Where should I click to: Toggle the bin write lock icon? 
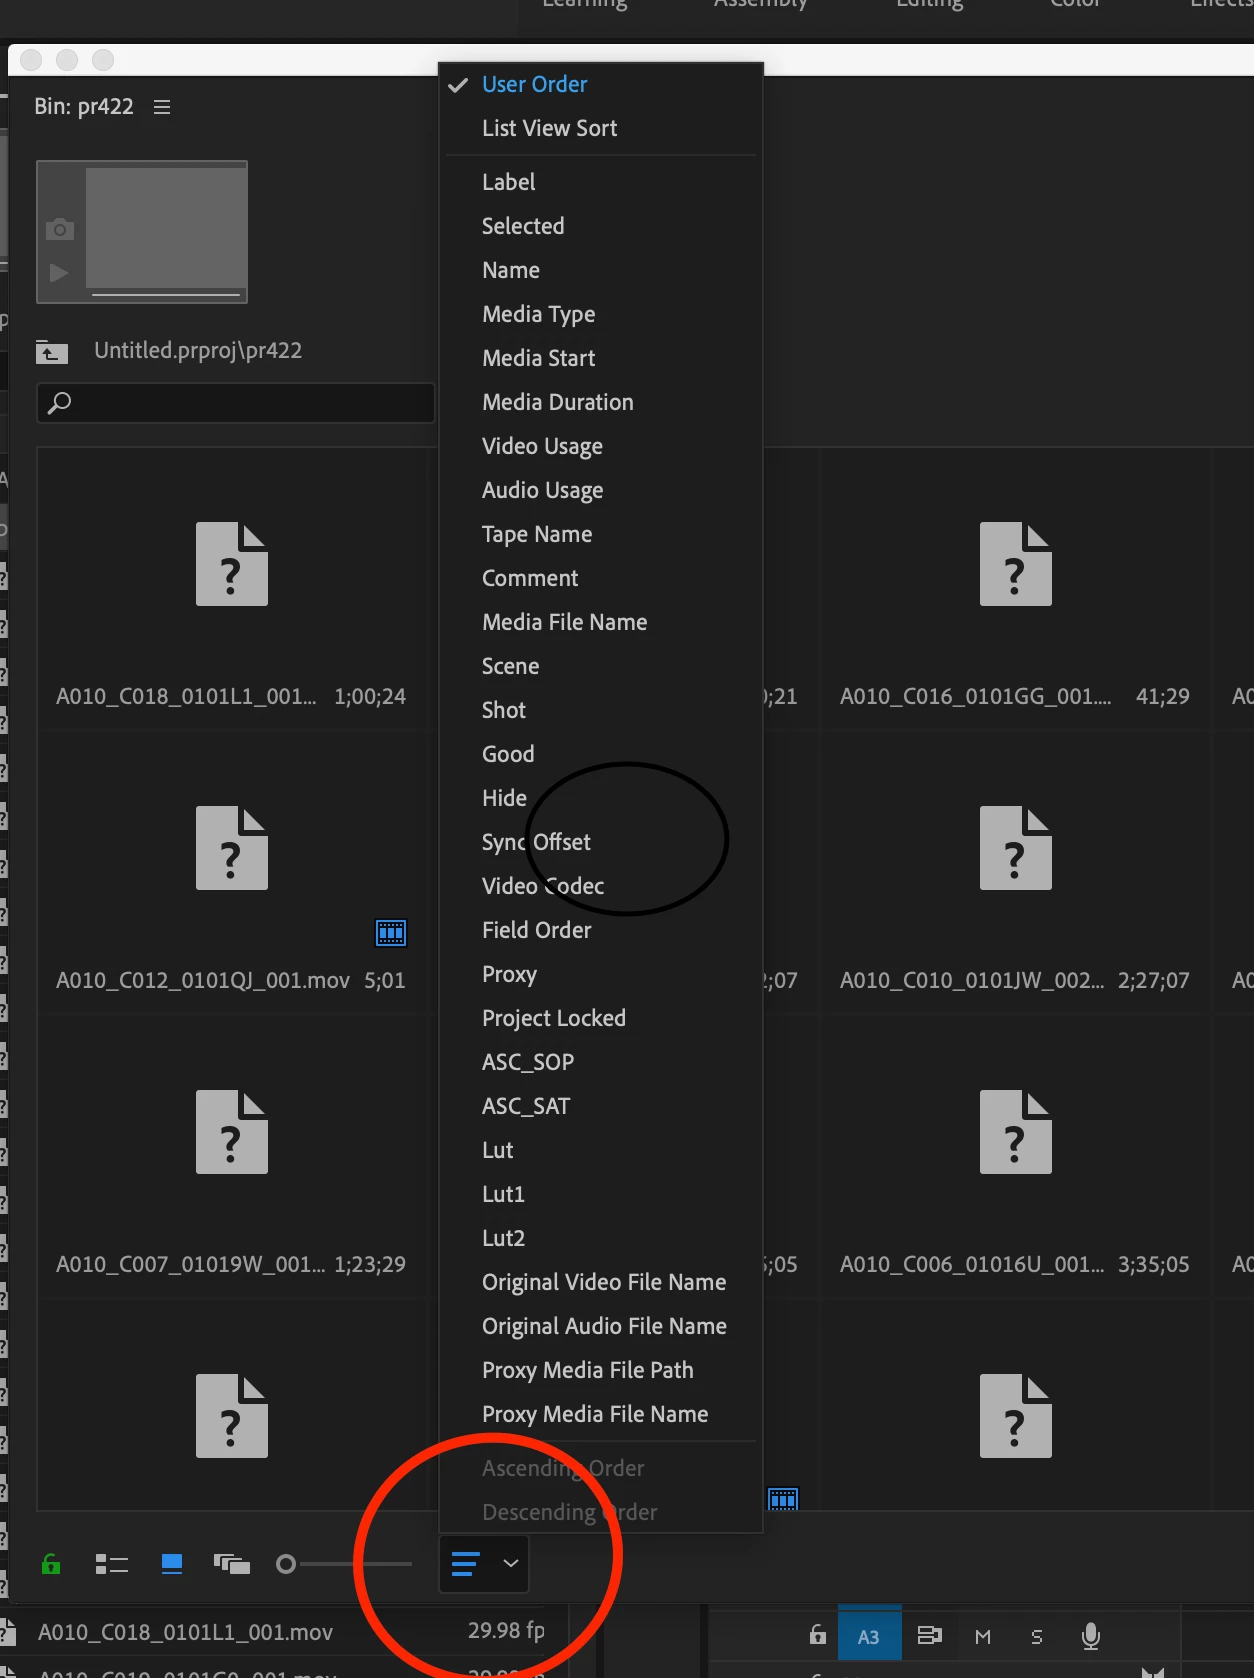(51, 1563)
